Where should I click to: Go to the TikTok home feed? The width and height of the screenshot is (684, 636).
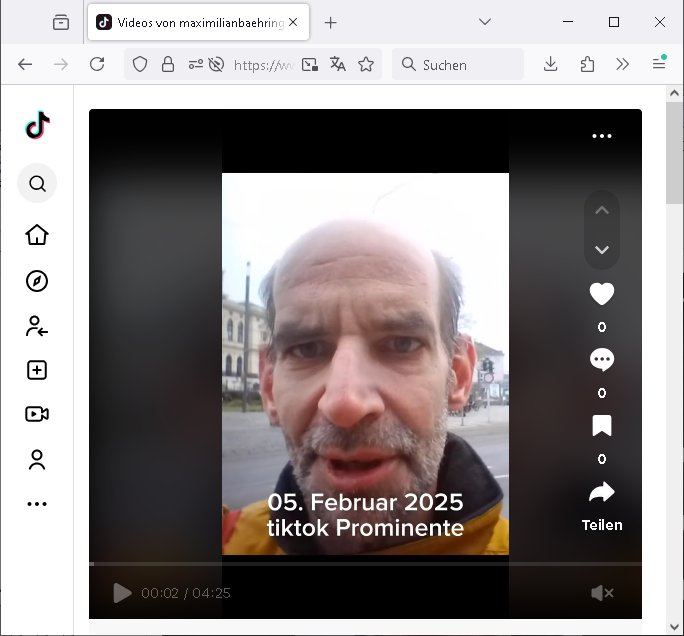click(37, 235)
